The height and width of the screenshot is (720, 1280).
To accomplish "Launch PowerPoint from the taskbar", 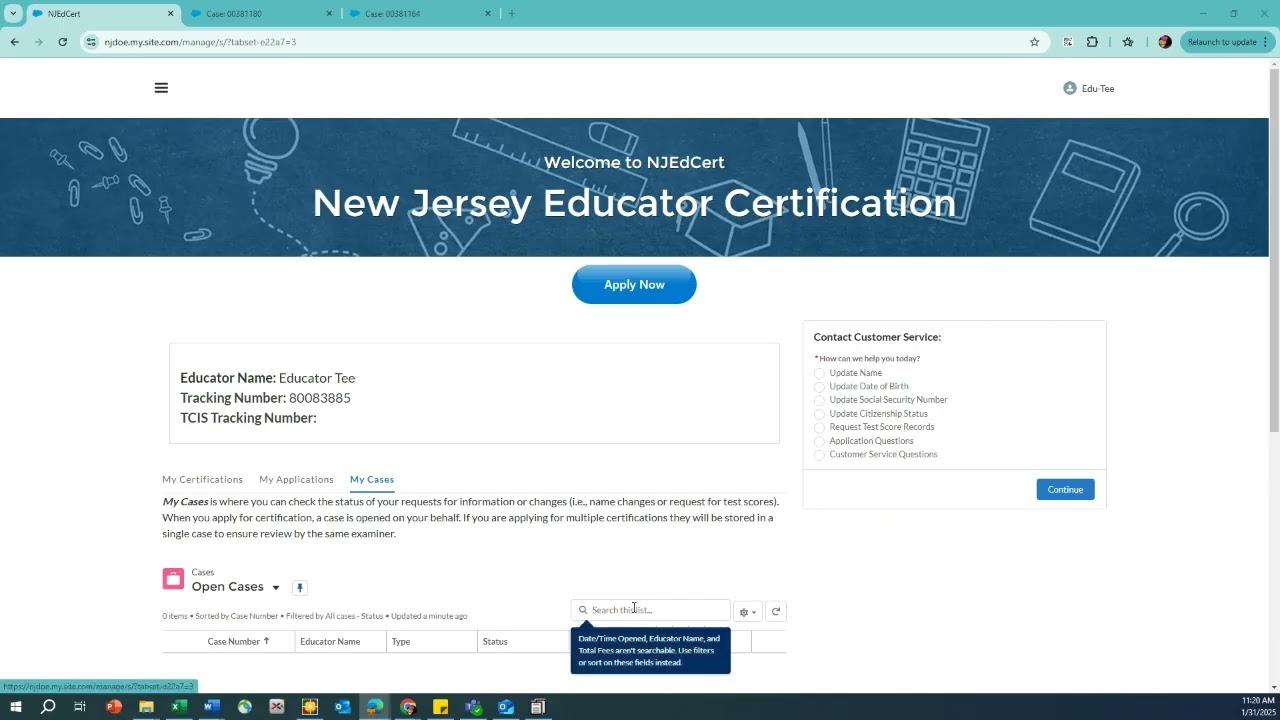I will click(x=114, y=707).
